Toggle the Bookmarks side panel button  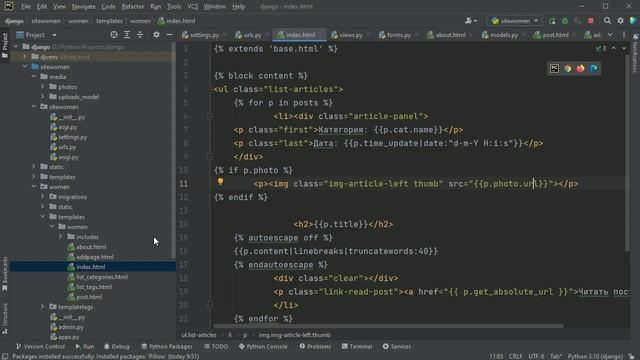coord(5,274)
